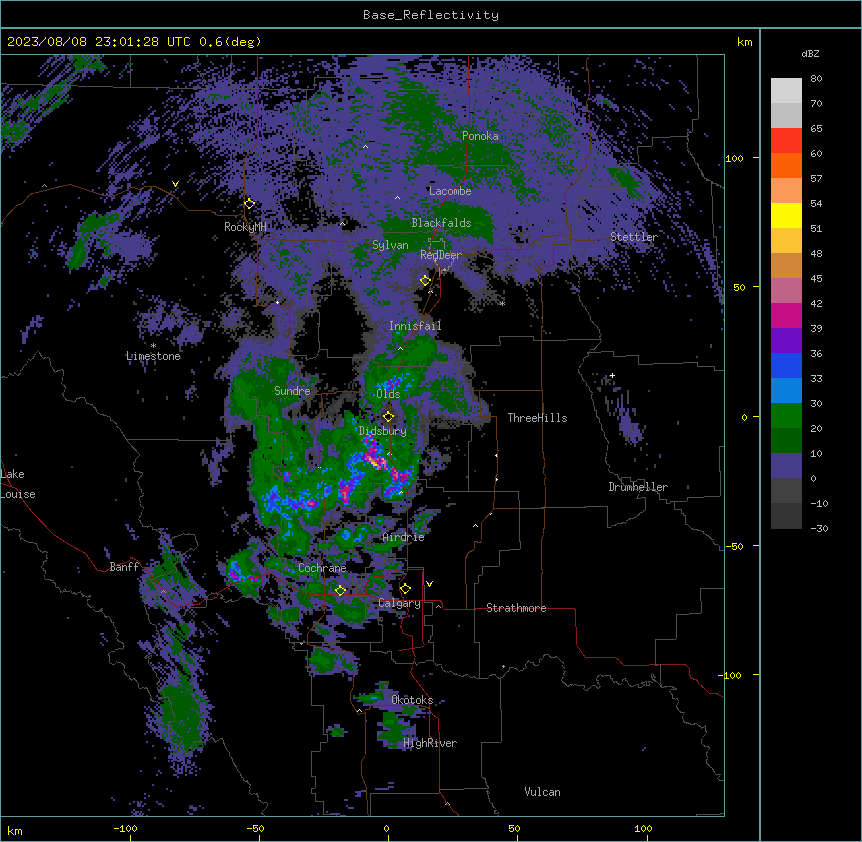Image resolution: width=862 pixels, height=842 pixels.
Task: Click the Vulcan city label
Action: pos(542,792)
